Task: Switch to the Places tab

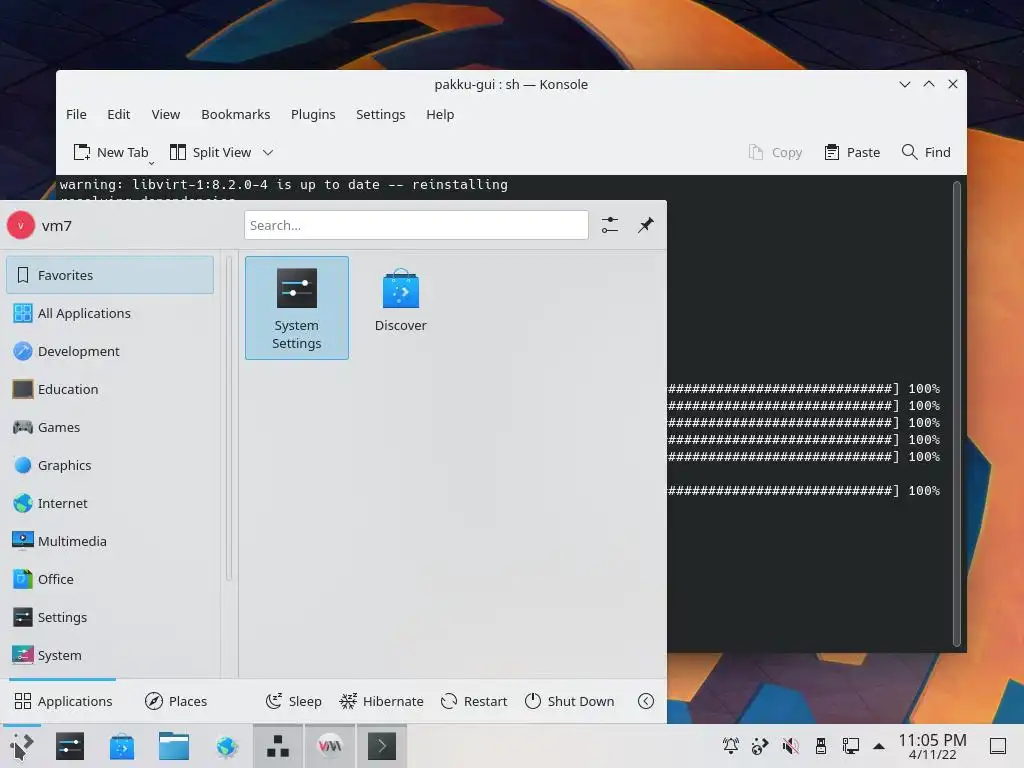Action: click(176, 701)
